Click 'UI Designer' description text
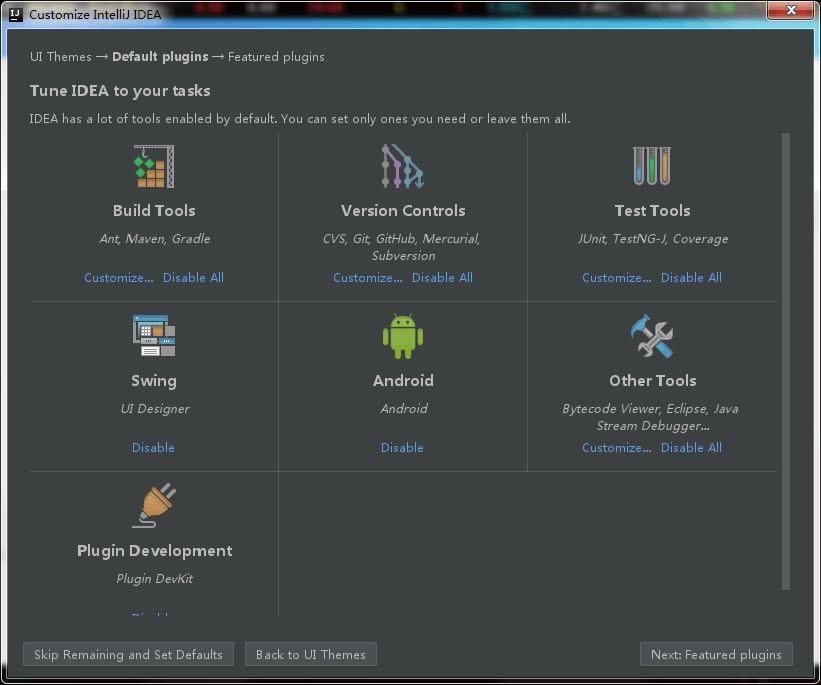 pyautogui.click(x=154, y=408)
